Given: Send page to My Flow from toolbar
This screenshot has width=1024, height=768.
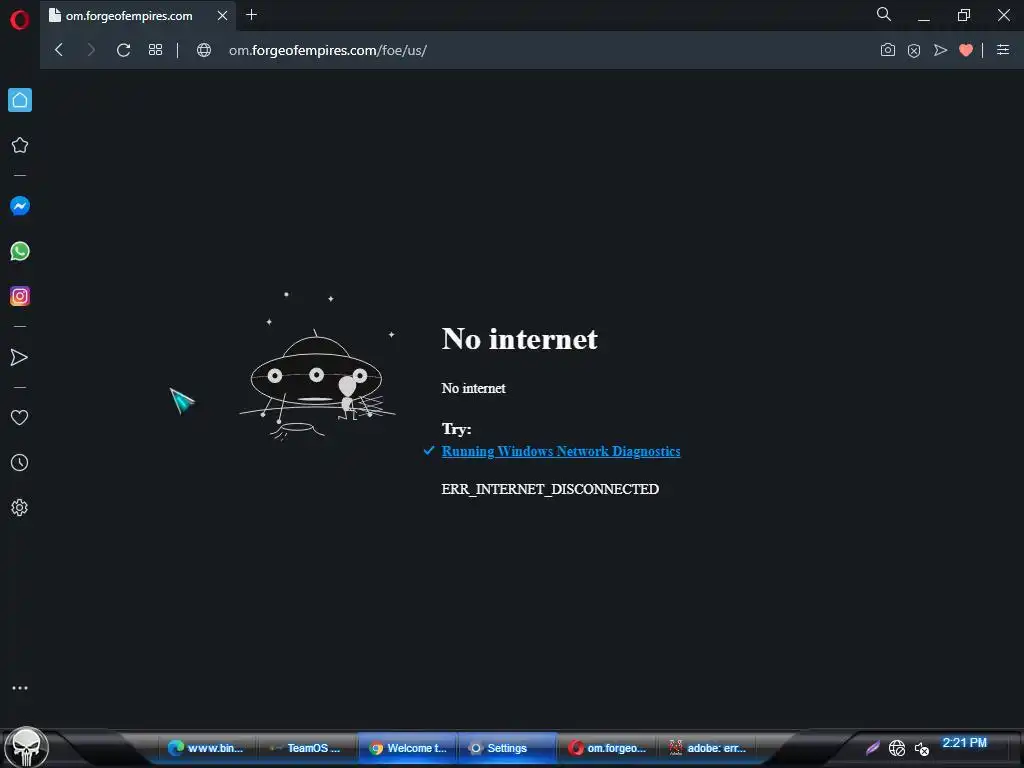Looking at the screenshot, I should click(940, 50).
